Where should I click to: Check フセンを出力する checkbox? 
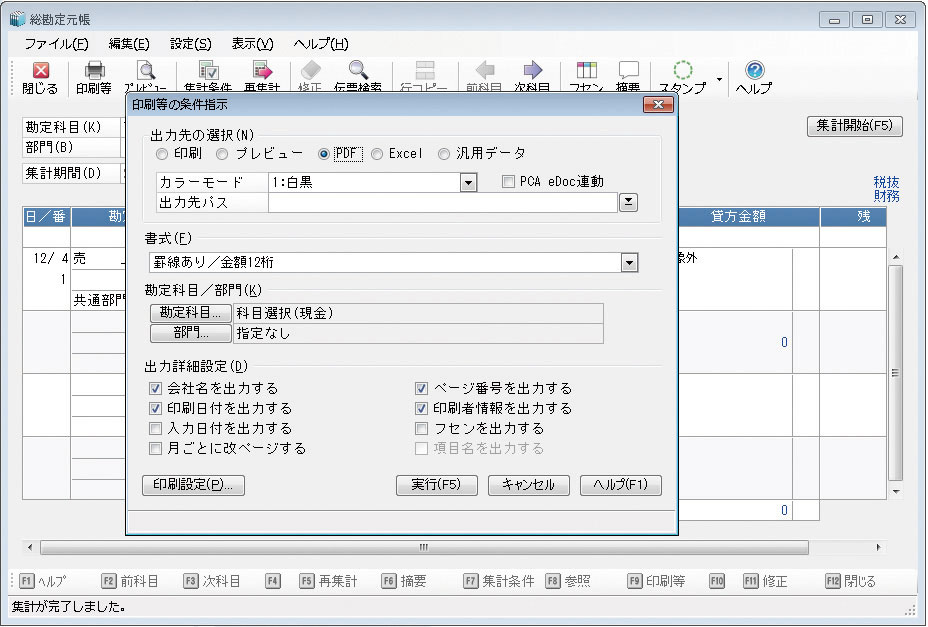(421, 429)
